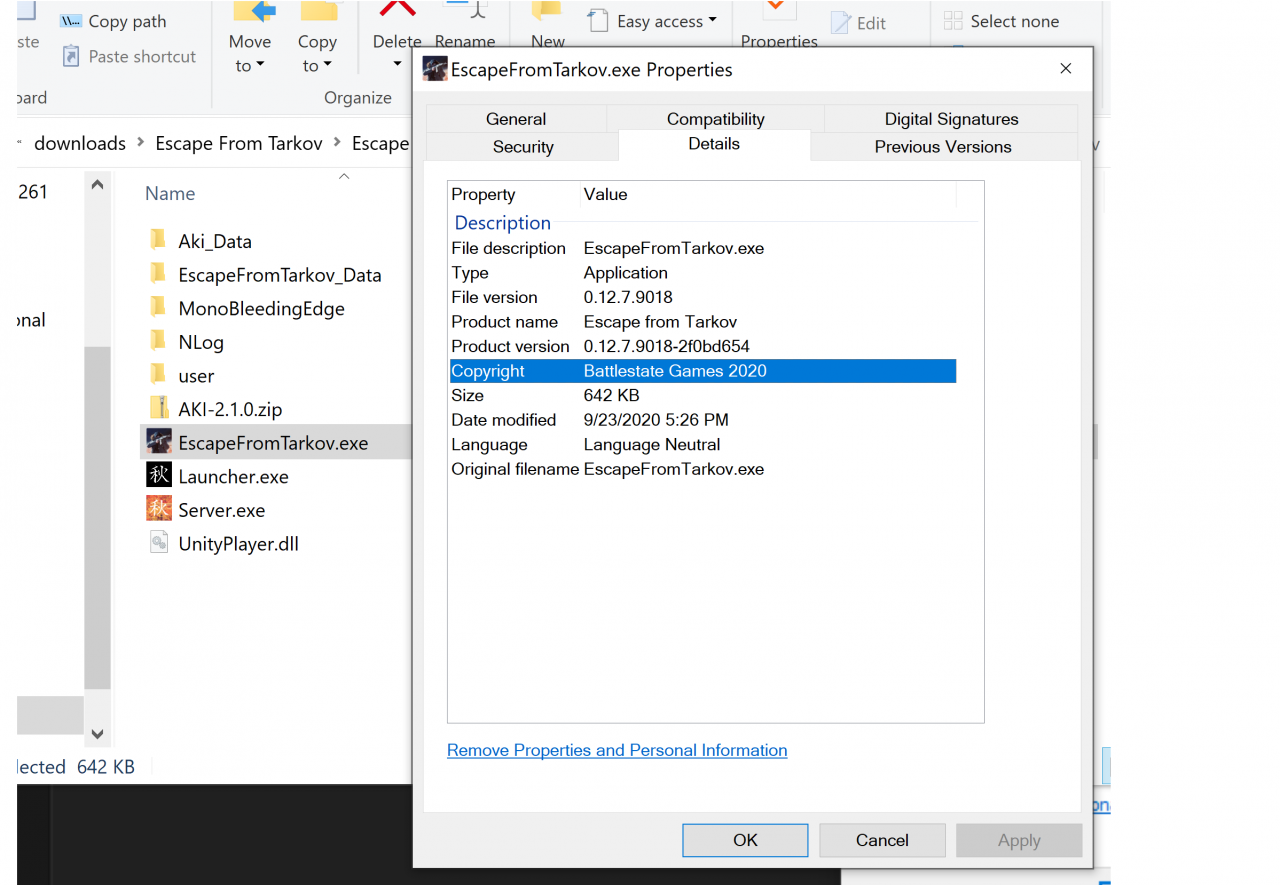Image resolution: width=1280 pixels, height=885 pixels.
Task: Select the File description row
Action: (x=703, y=248)
